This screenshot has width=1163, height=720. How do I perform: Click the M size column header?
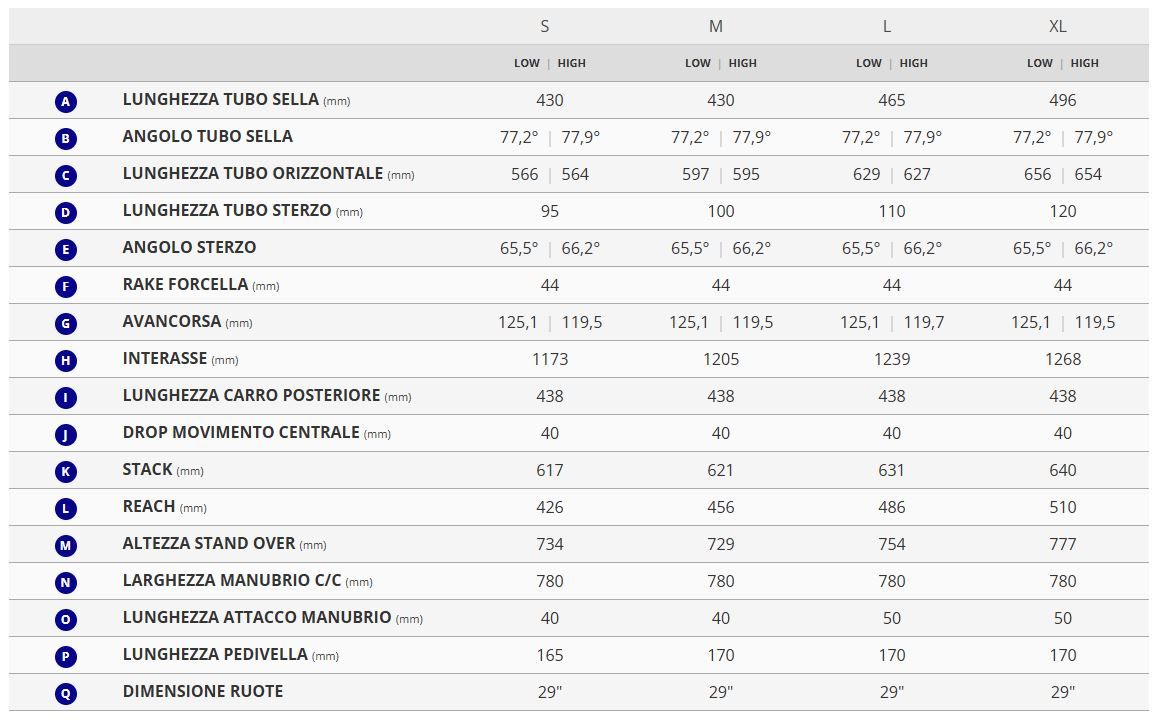click(x=716, y=27)
